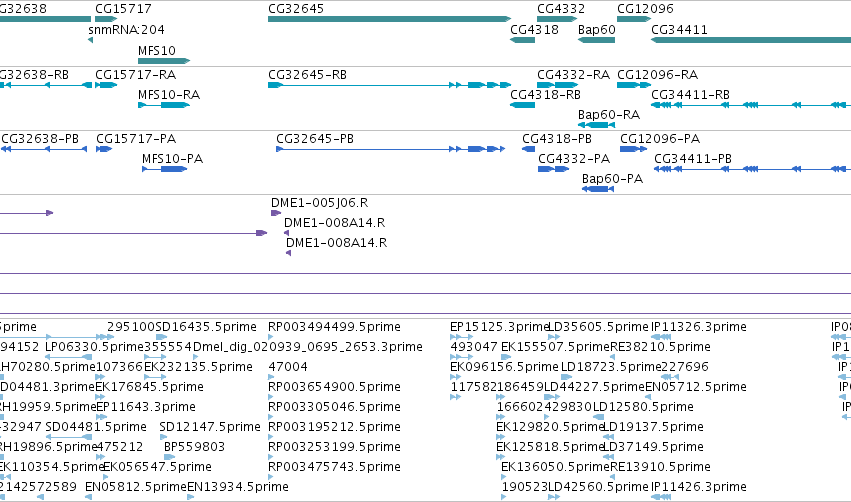The width and height of the screenshot is (851, 502).
Task: Click the LD18723.5prime EST label
Action: coord(611,367)
